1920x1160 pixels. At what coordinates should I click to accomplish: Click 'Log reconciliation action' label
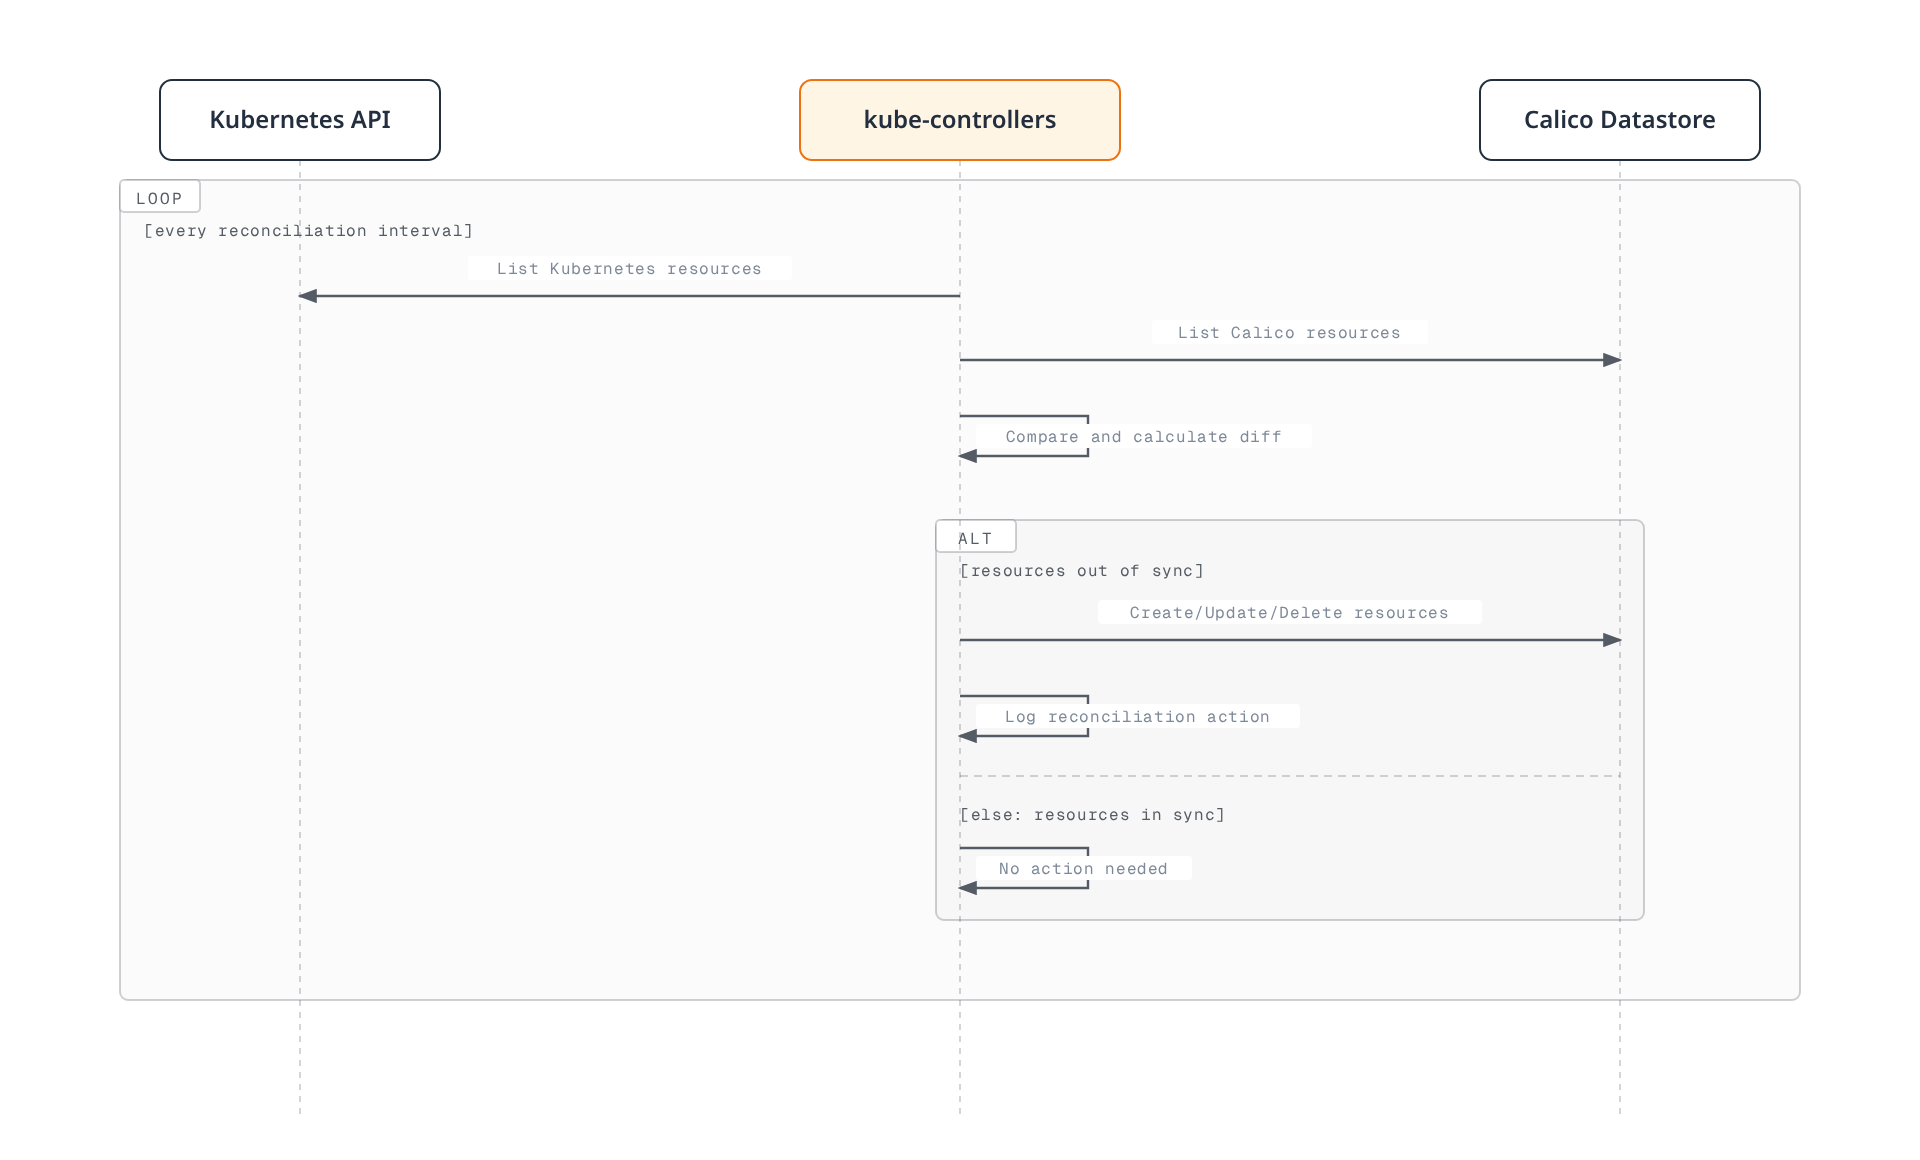[1138, 716]
